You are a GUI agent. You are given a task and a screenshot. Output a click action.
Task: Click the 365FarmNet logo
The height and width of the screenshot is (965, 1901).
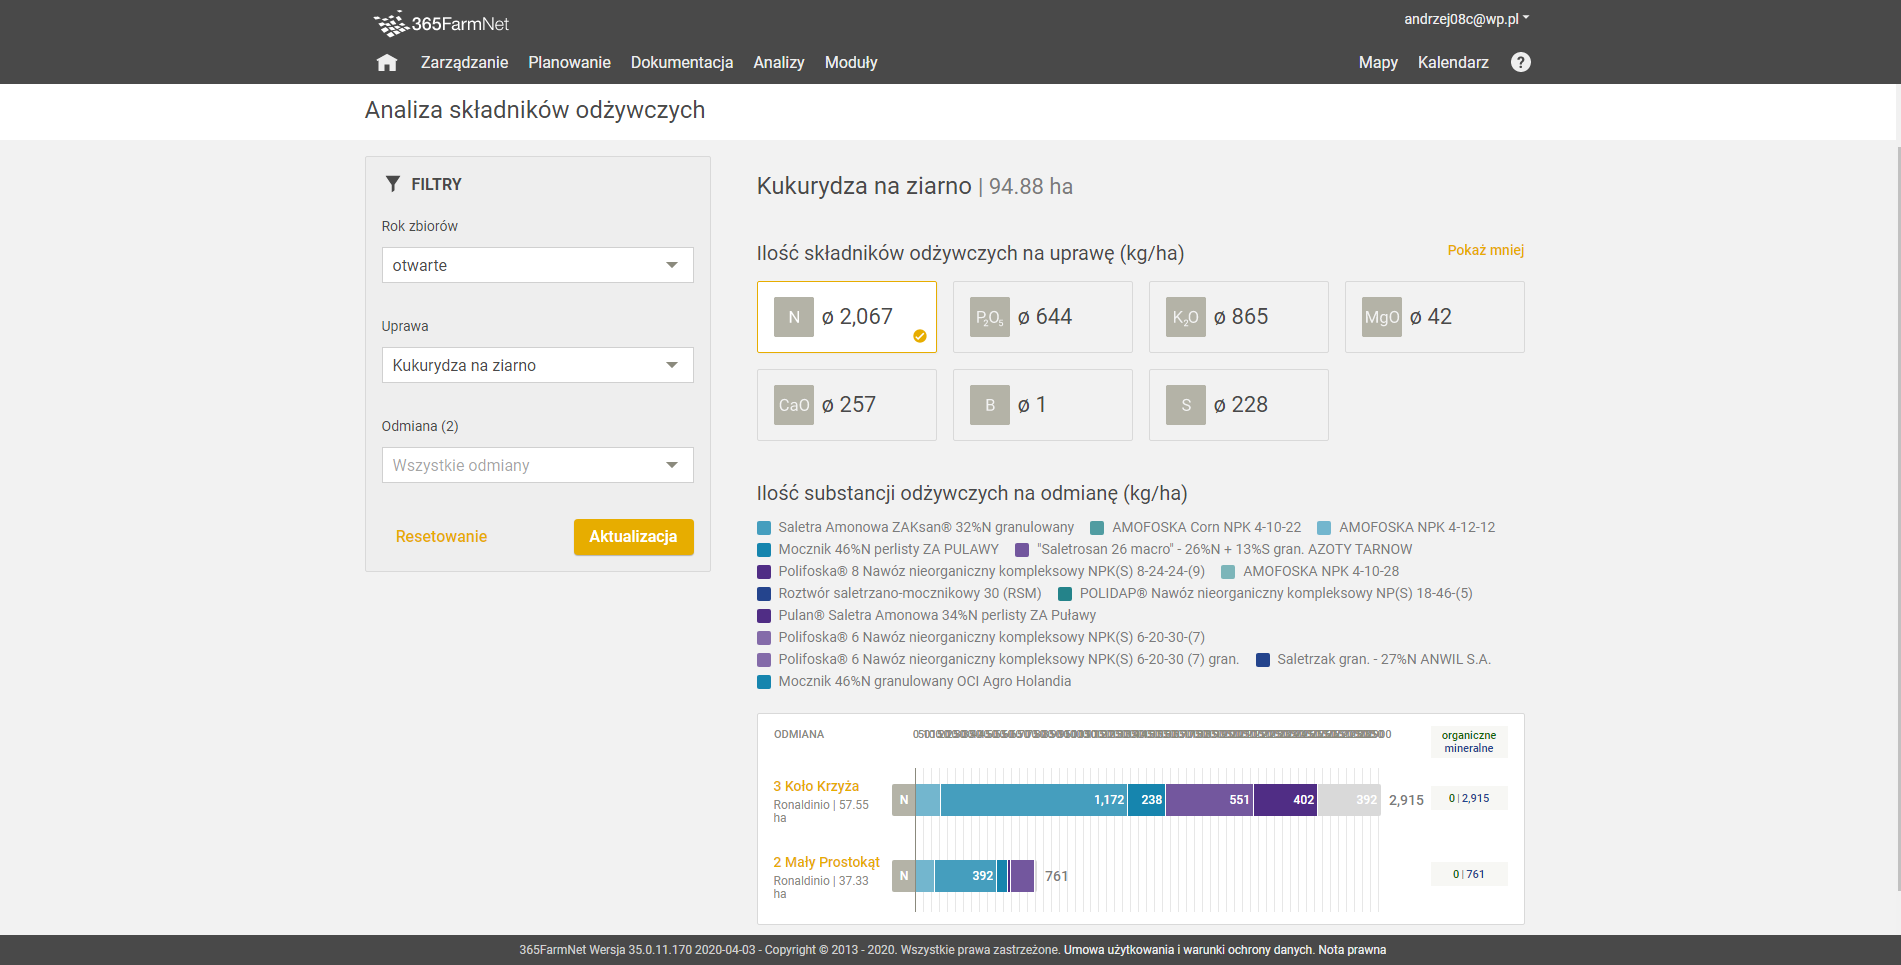(441, 23)
